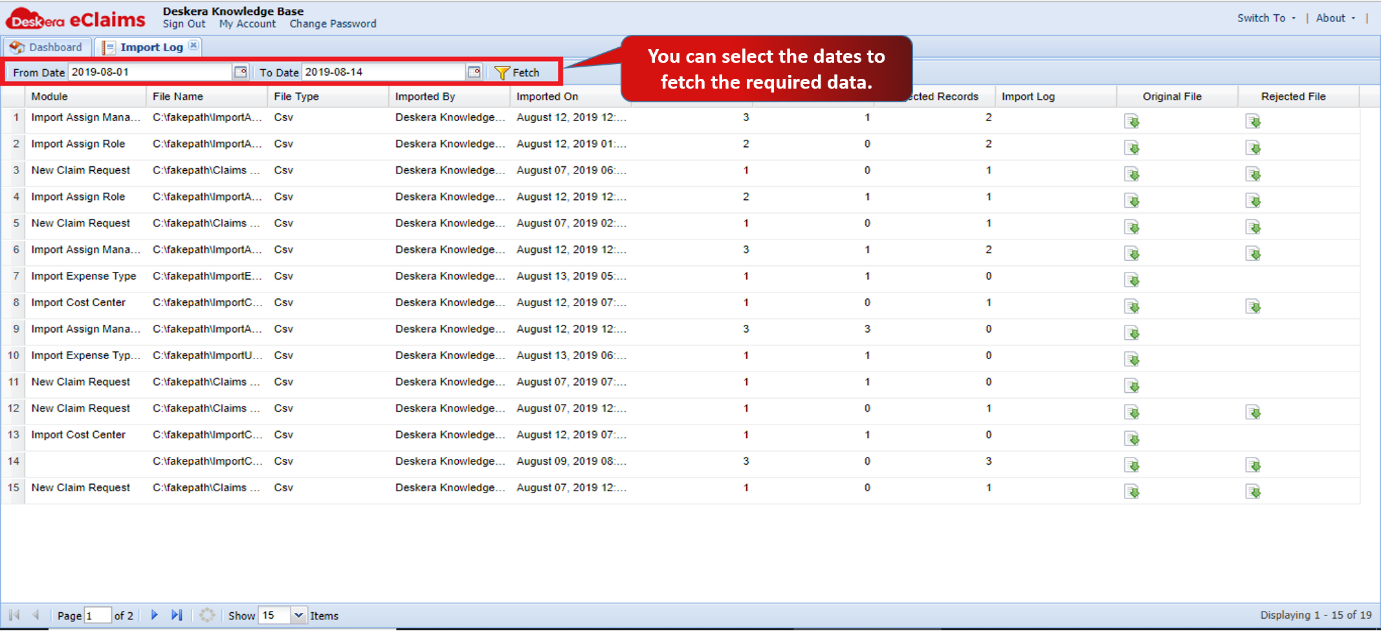Screen dimensions: 1381x631
Task: Download original file for row 1
Action: (x=1132, y=121)
